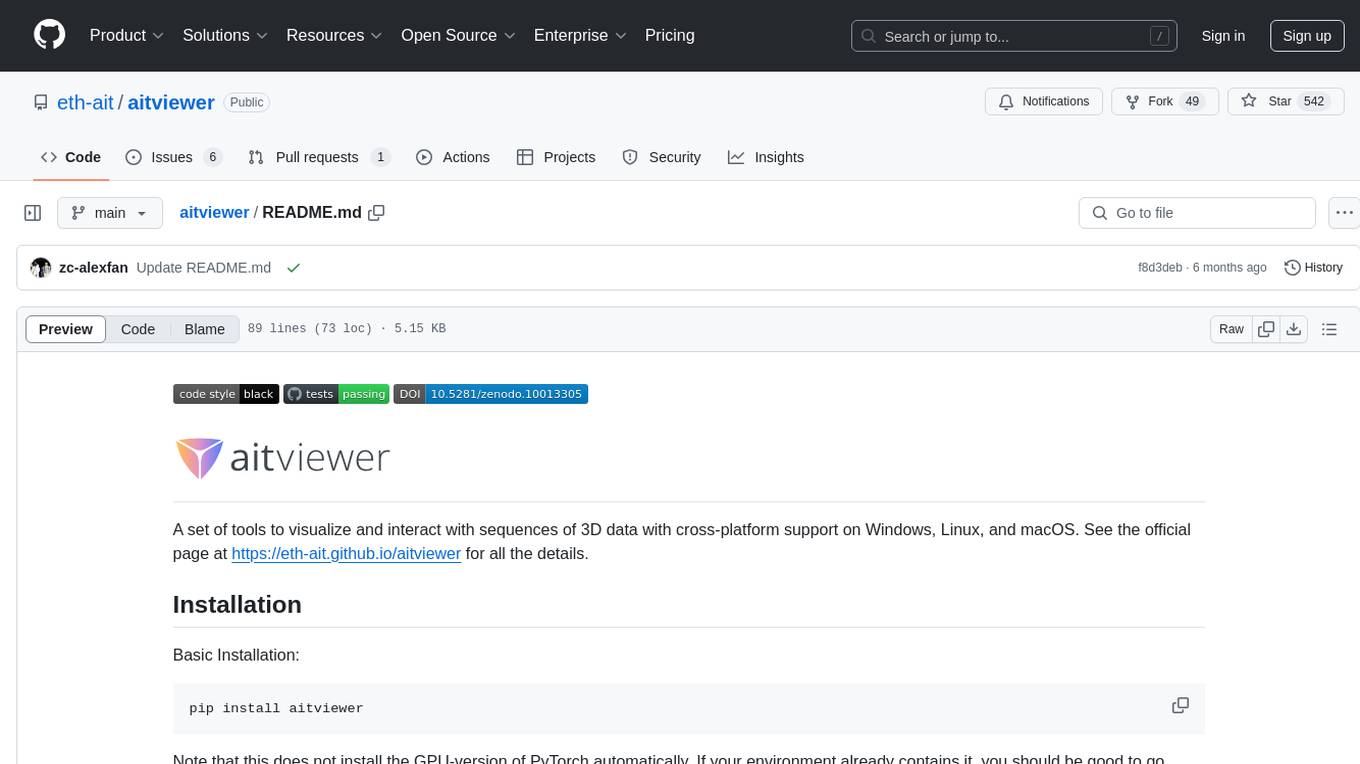This screenshot has width=1360, height=764.
Task: Click the Sign up button
Action: 1307,36
